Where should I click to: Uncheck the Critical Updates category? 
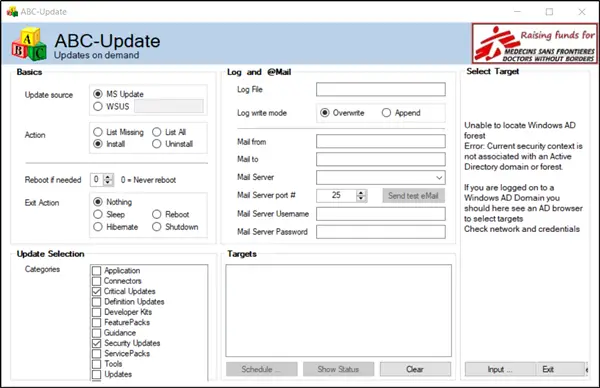(x=96, y=291)
